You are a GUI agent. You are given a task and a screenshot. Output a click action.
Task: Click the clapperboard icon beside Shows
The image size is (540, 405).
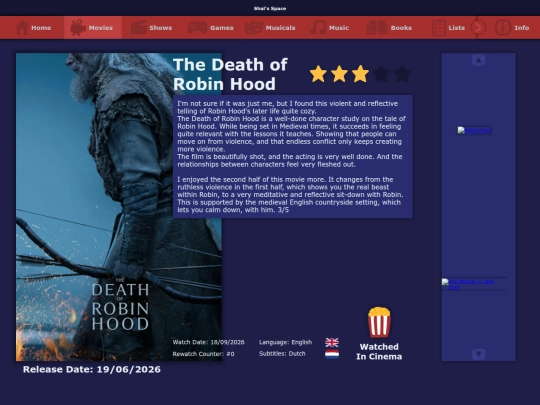pyautogui.click(x=139, y=28)
